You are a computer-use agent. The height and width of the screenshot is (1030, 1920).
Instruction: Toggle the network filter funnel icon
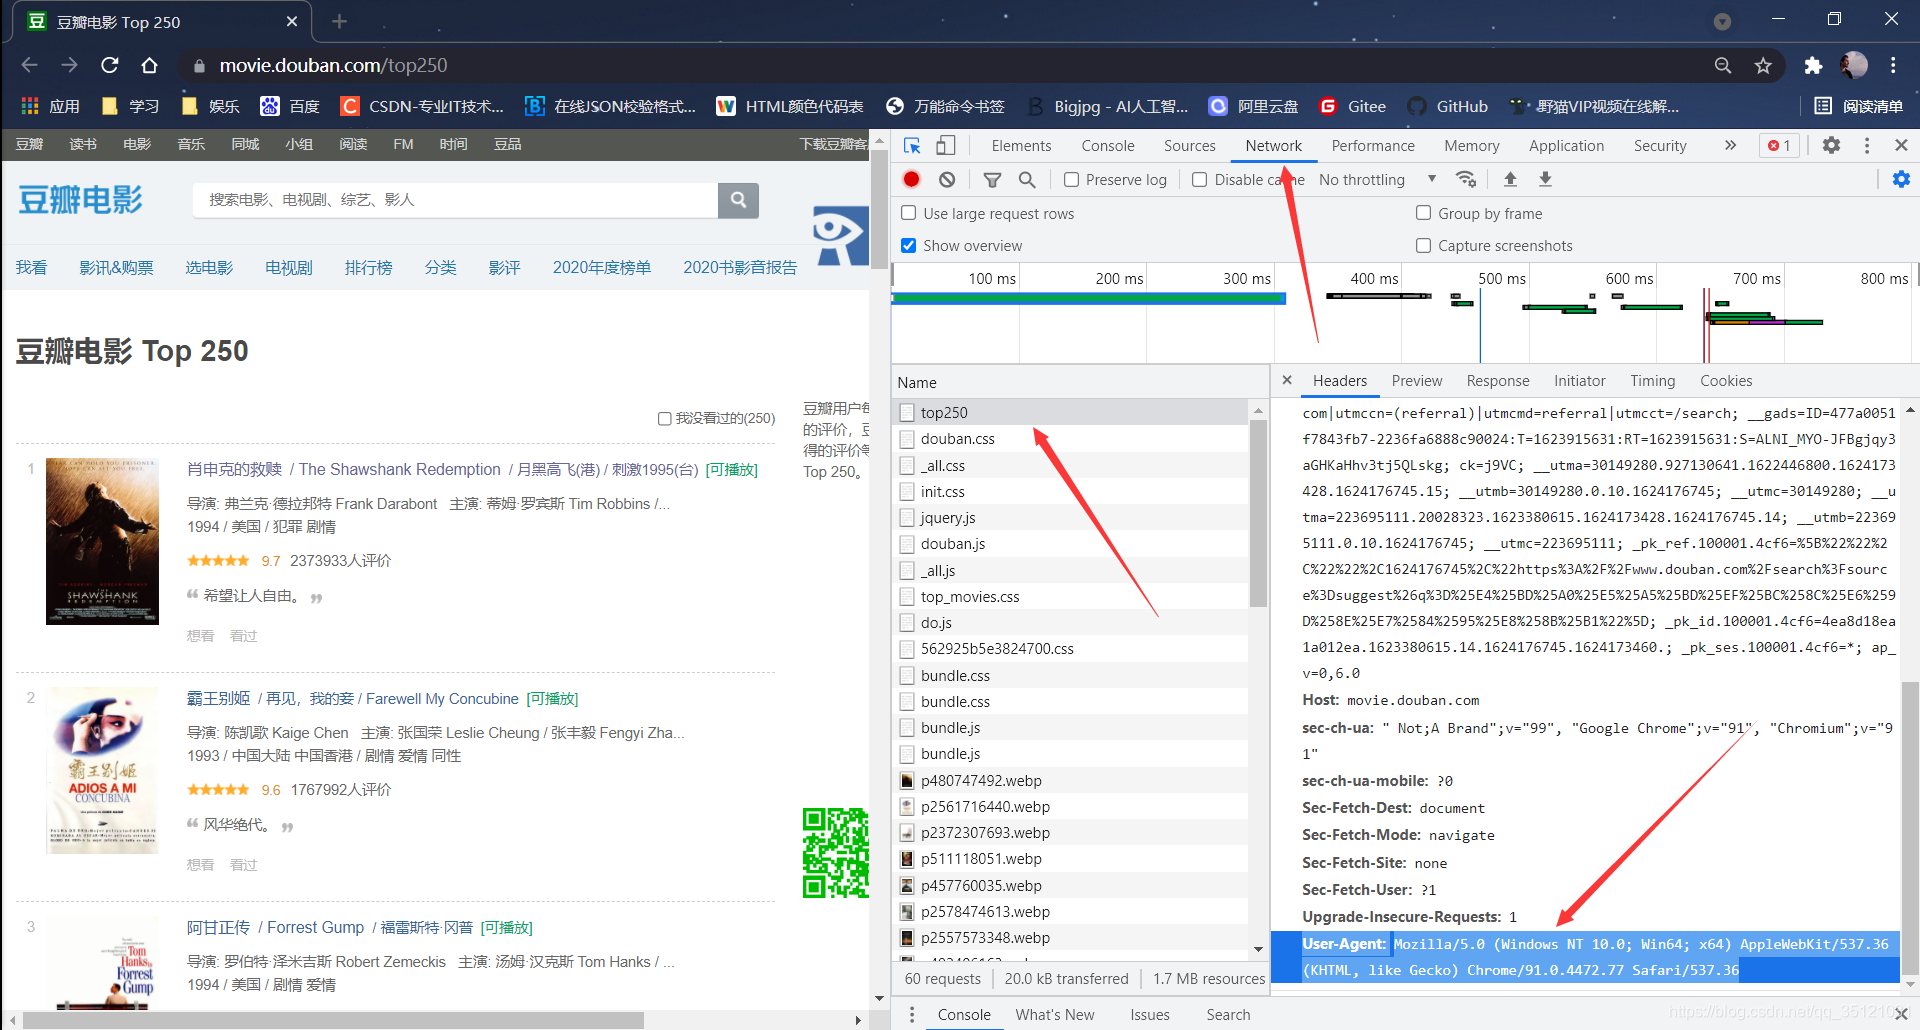click(992, 179)
